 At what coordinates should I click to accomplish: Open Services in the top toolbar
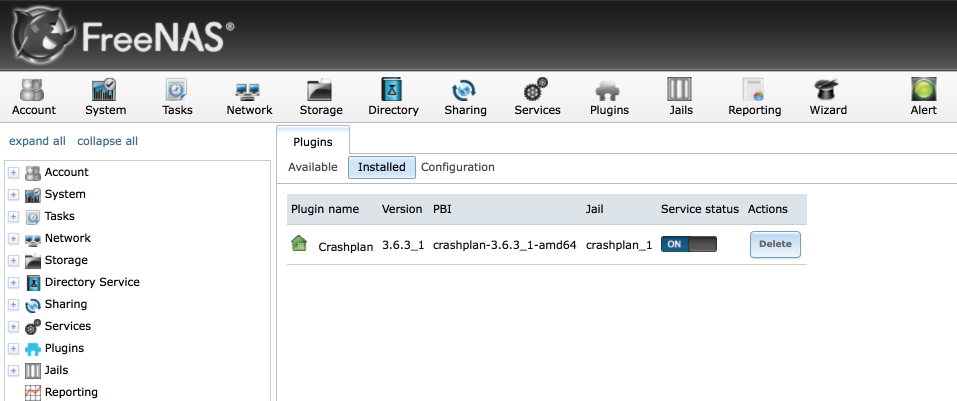537,98
